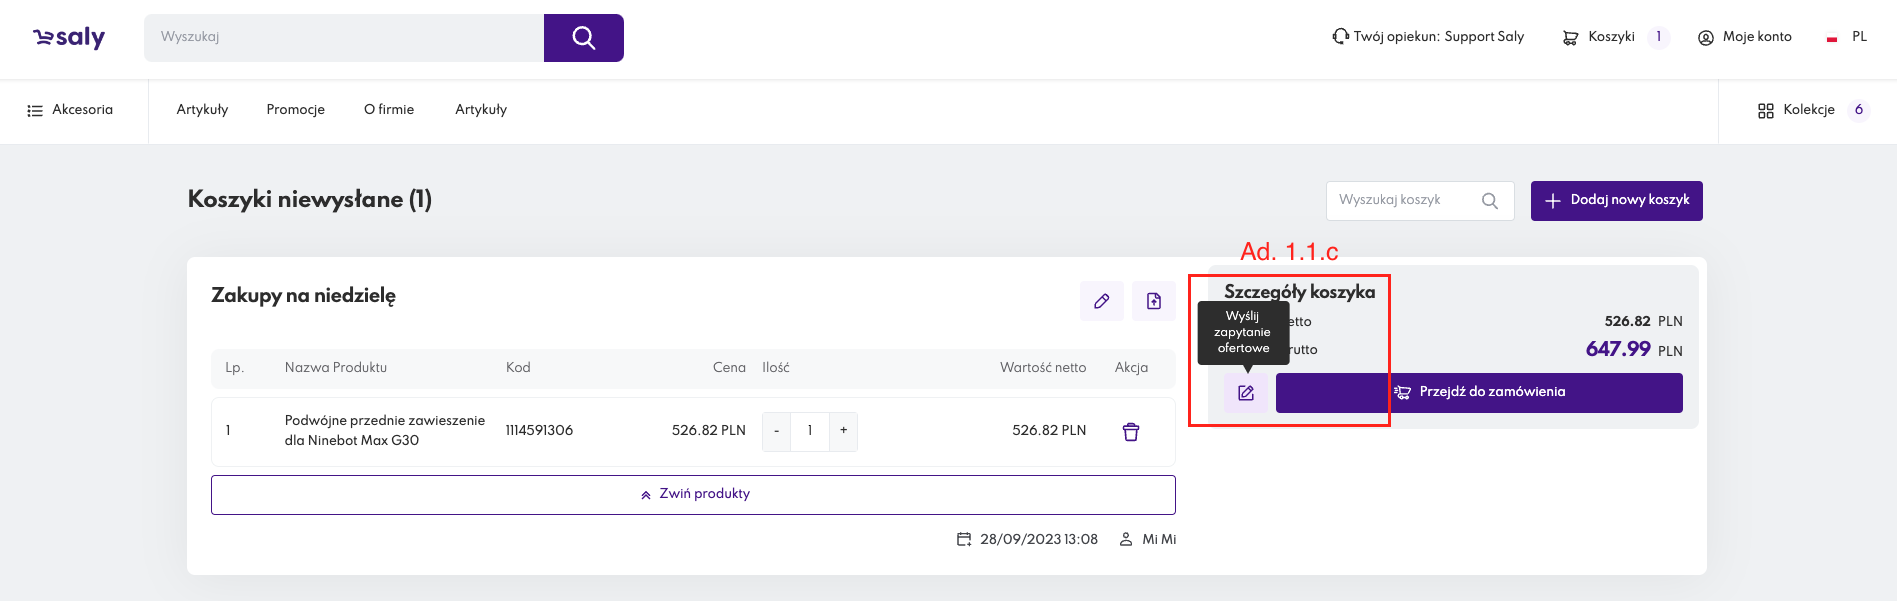This screenshot has width=1897, height=601.
Task: Focus the main Wyszukaj search field
Action: click(344, 38)
